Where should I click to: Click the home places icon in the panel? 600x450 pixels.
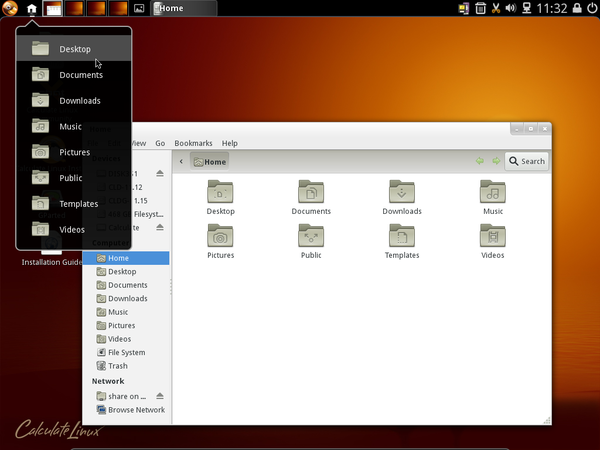[32, 8]
